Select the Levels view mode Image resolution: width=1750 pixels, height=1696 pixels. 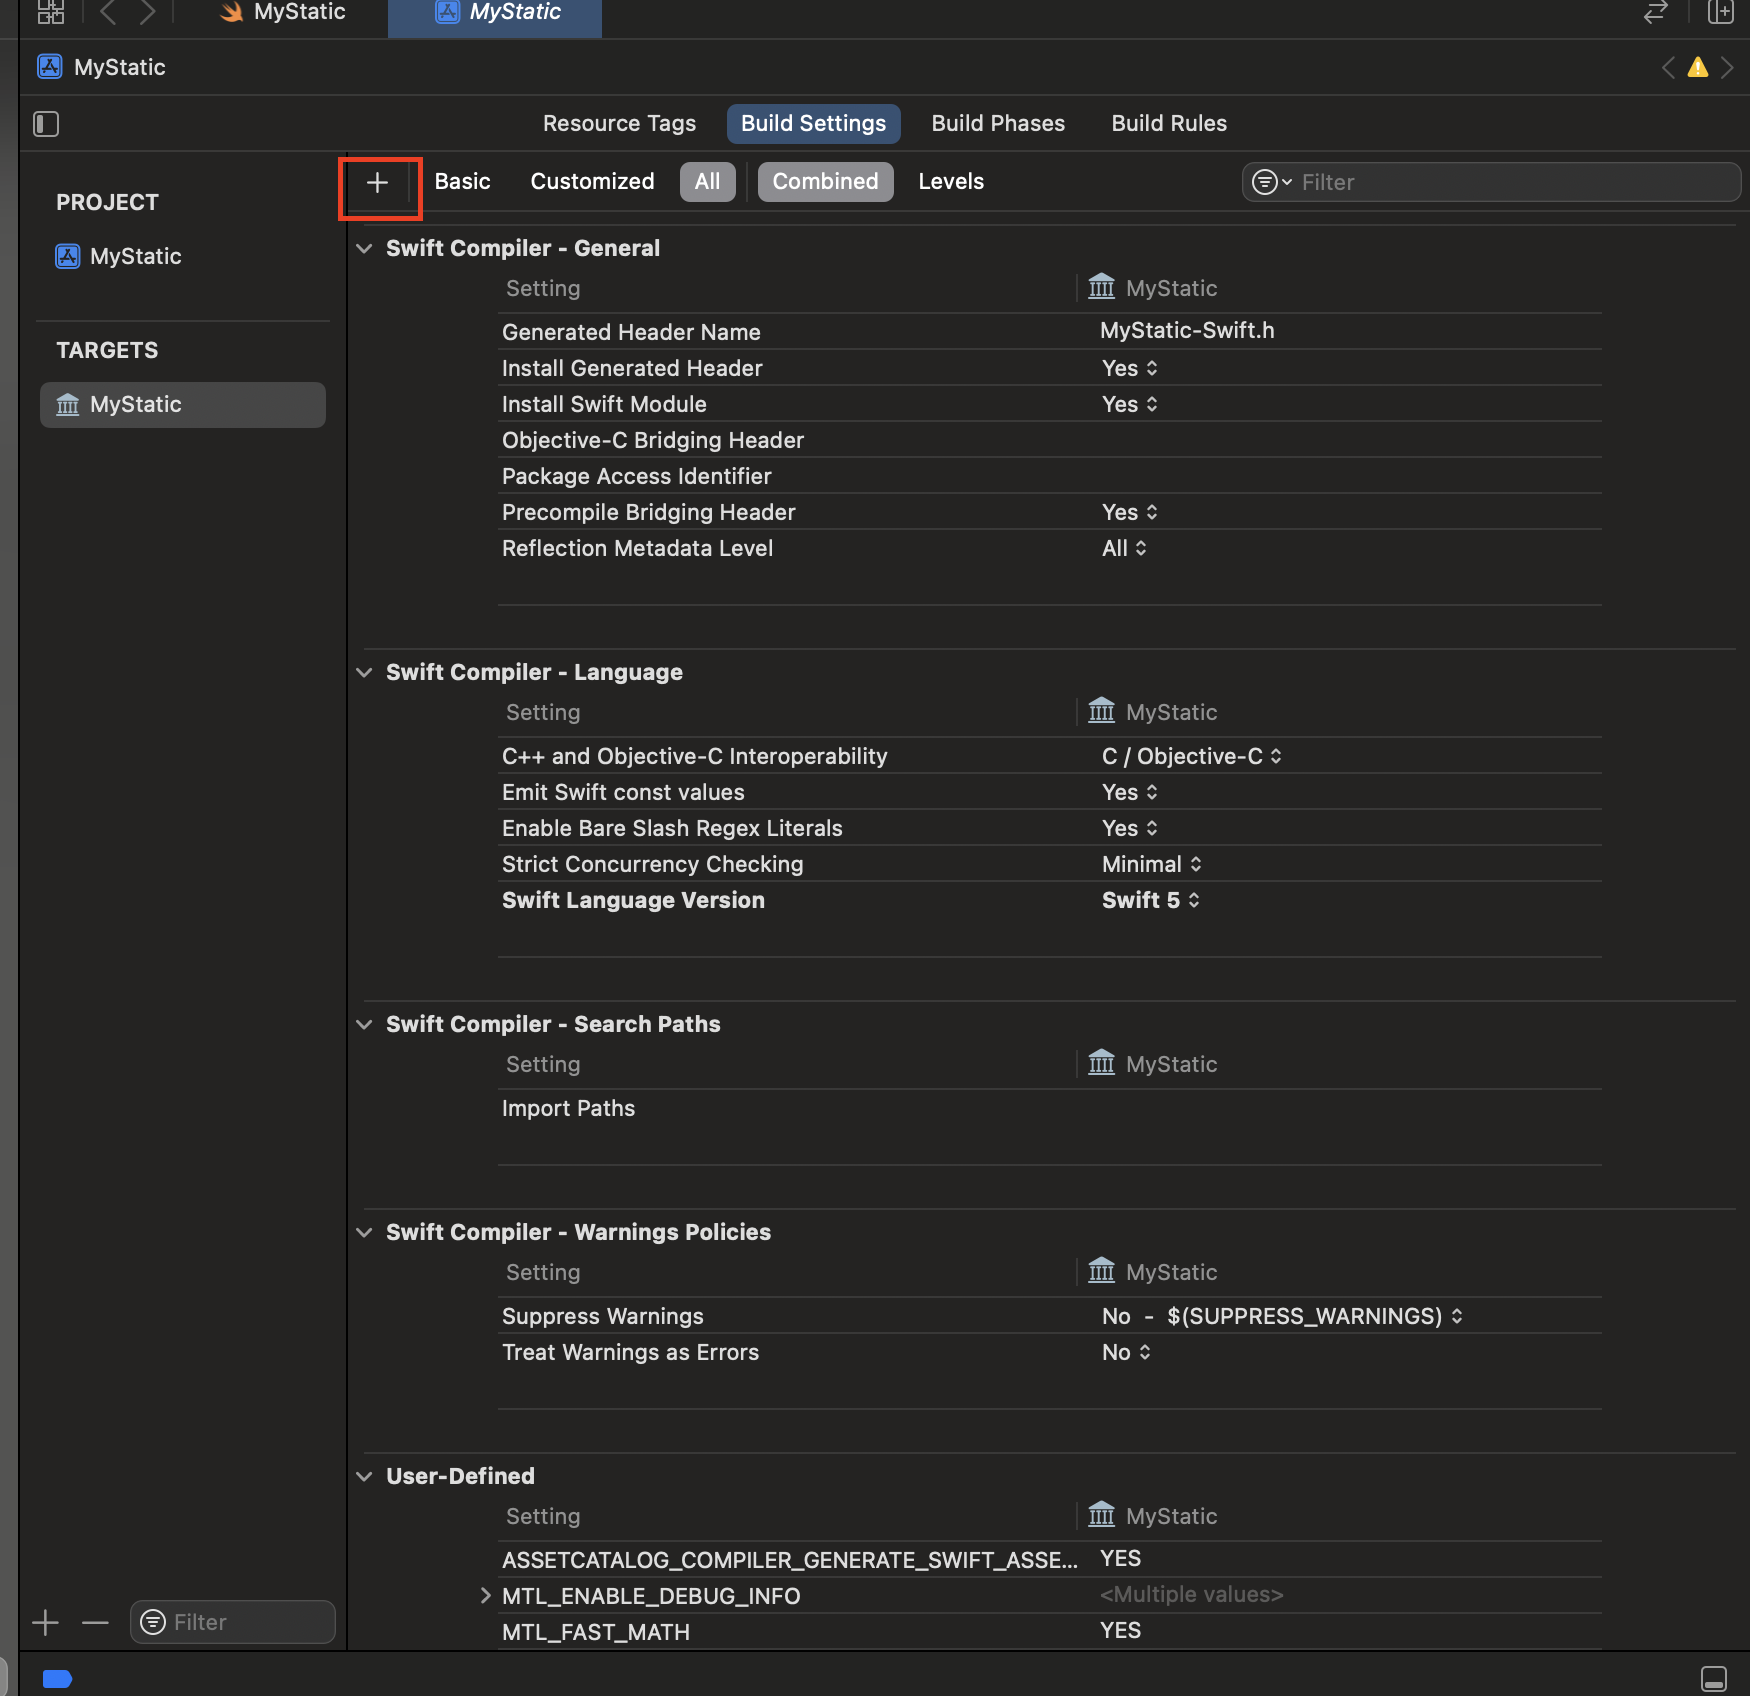[x=951, y=181]
